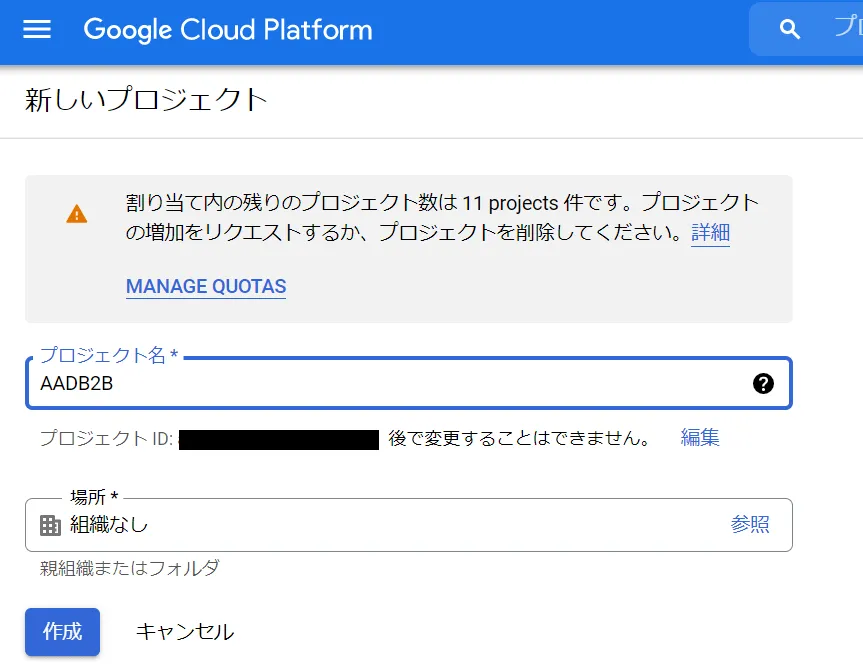Viewport: 863px width, 670px height.
Task: Click the search magnifier icon
Action: pos(790,30)
